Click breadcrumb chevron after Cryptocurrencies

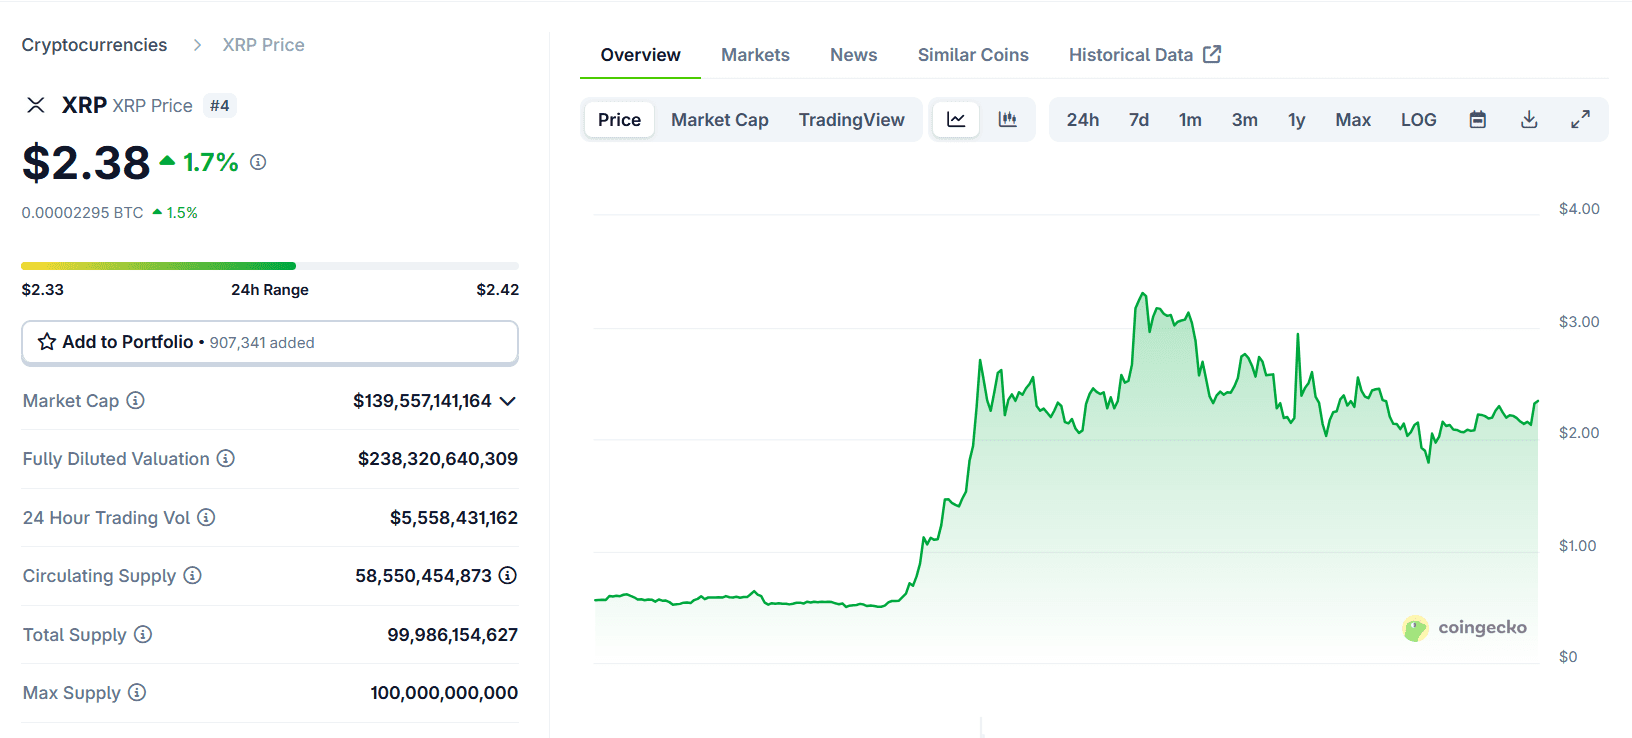(x=197, y=45)
